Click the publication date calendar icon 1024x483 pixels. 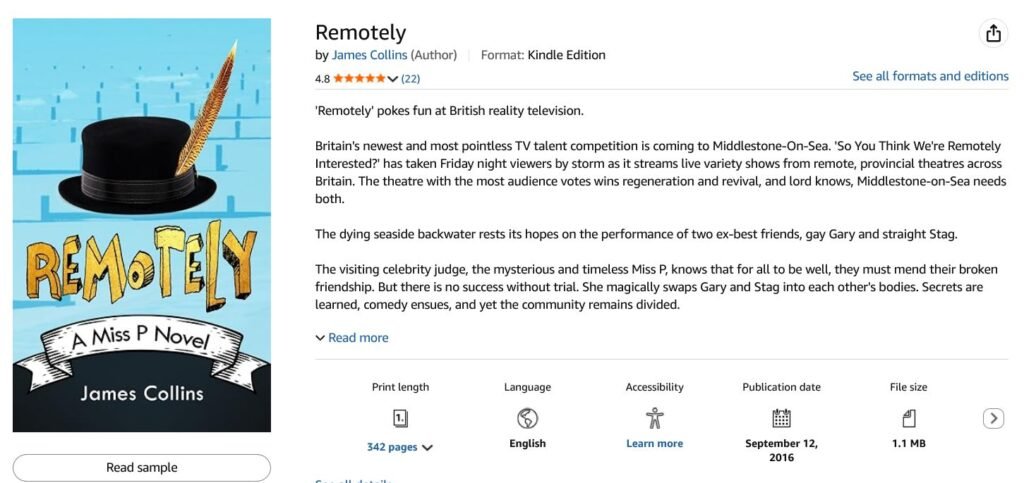781,418
